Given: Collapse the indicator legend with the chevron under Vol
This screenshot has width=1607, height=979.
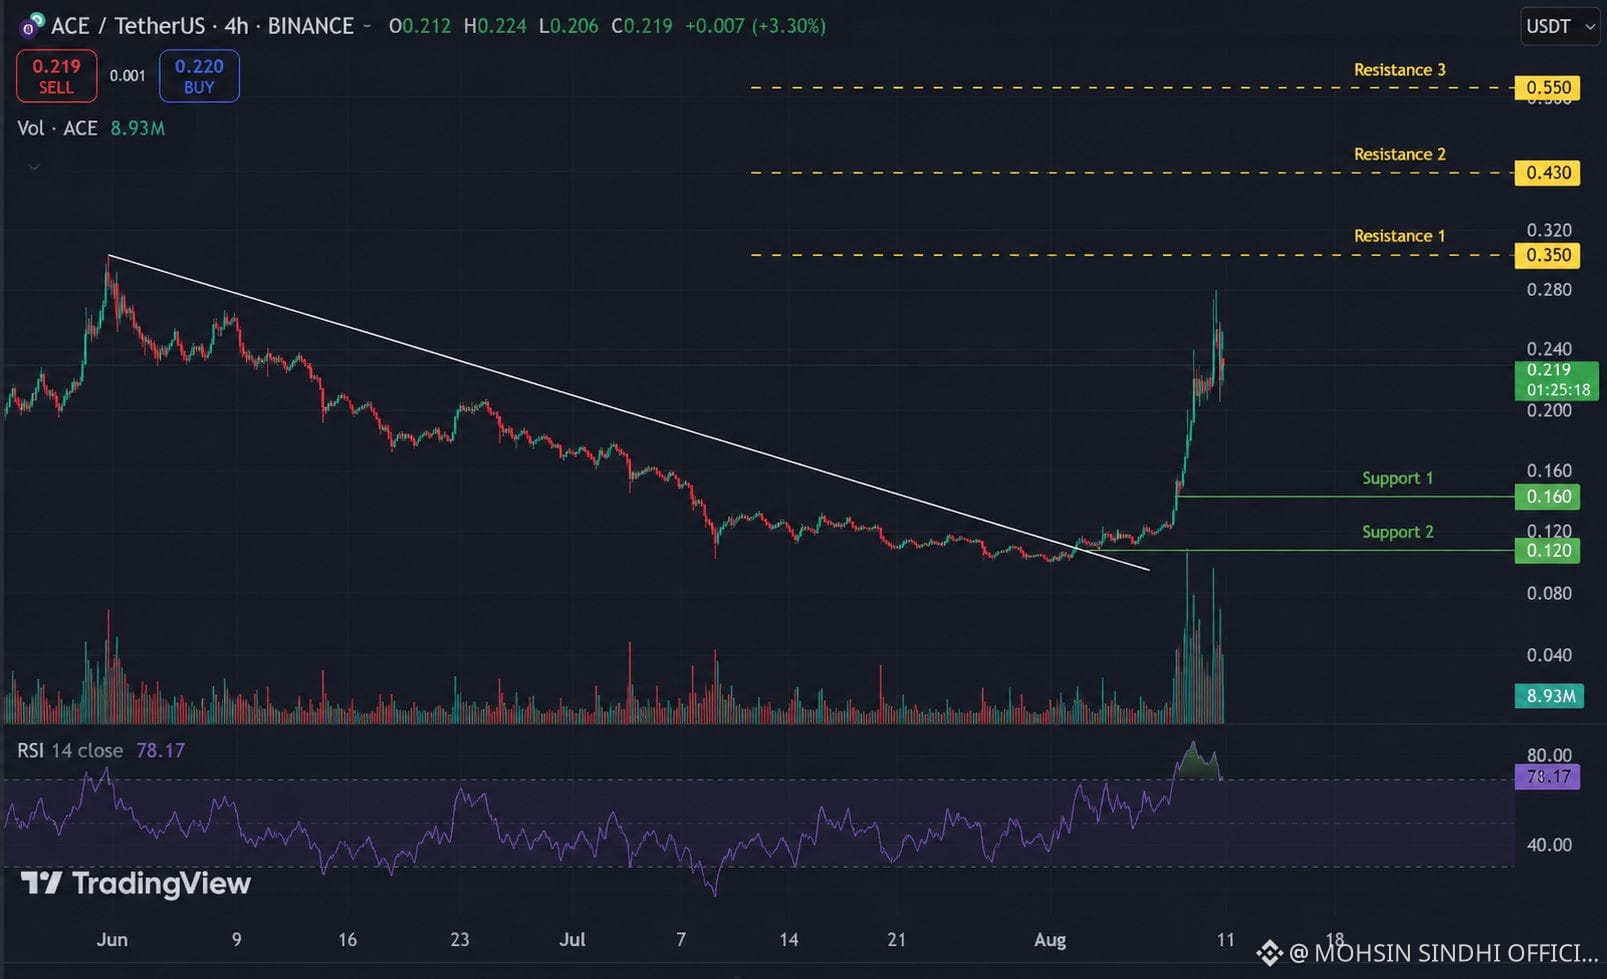Looking at the screenshot, I should coord(34,167).
